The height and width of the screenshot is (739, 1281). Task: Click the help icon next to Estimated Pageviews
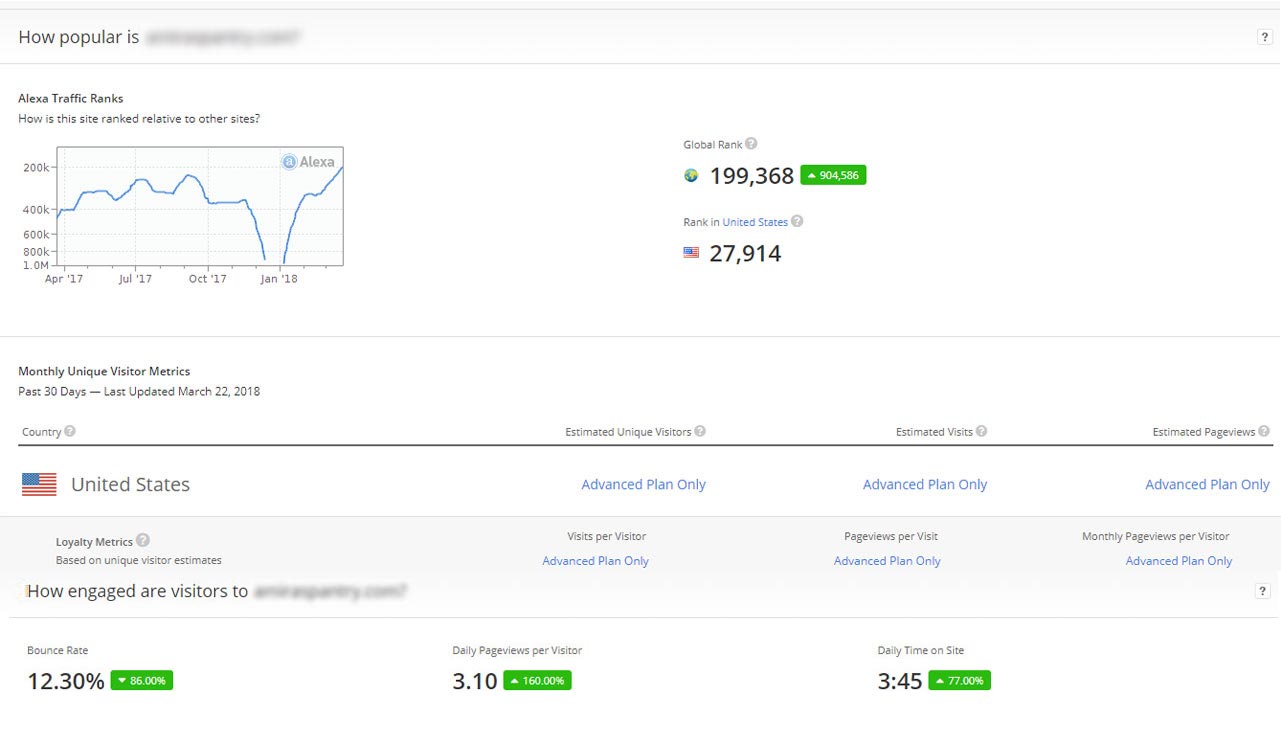click(x=1265, y=431)
